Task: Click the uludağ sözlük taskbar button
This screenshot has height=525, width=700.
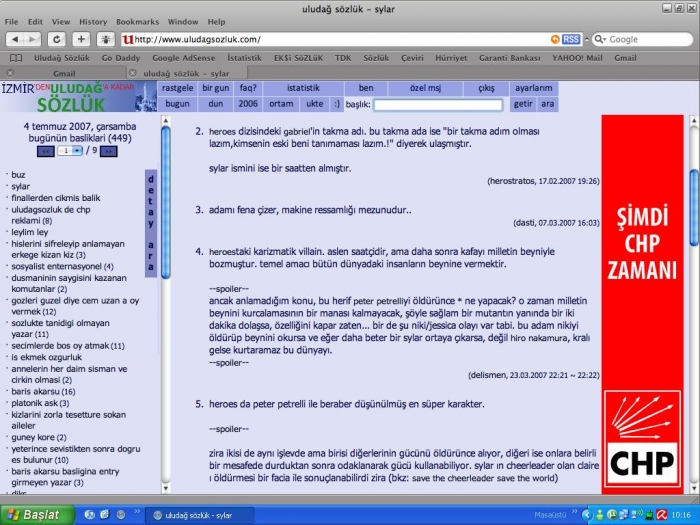Action: tap(200, 515)
